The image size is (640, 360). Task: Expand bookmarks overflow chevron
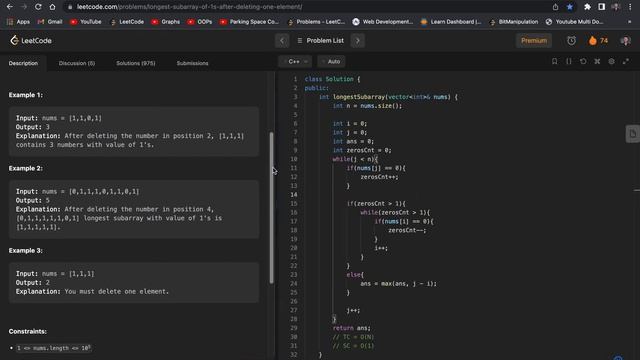(x=630, y=22)
